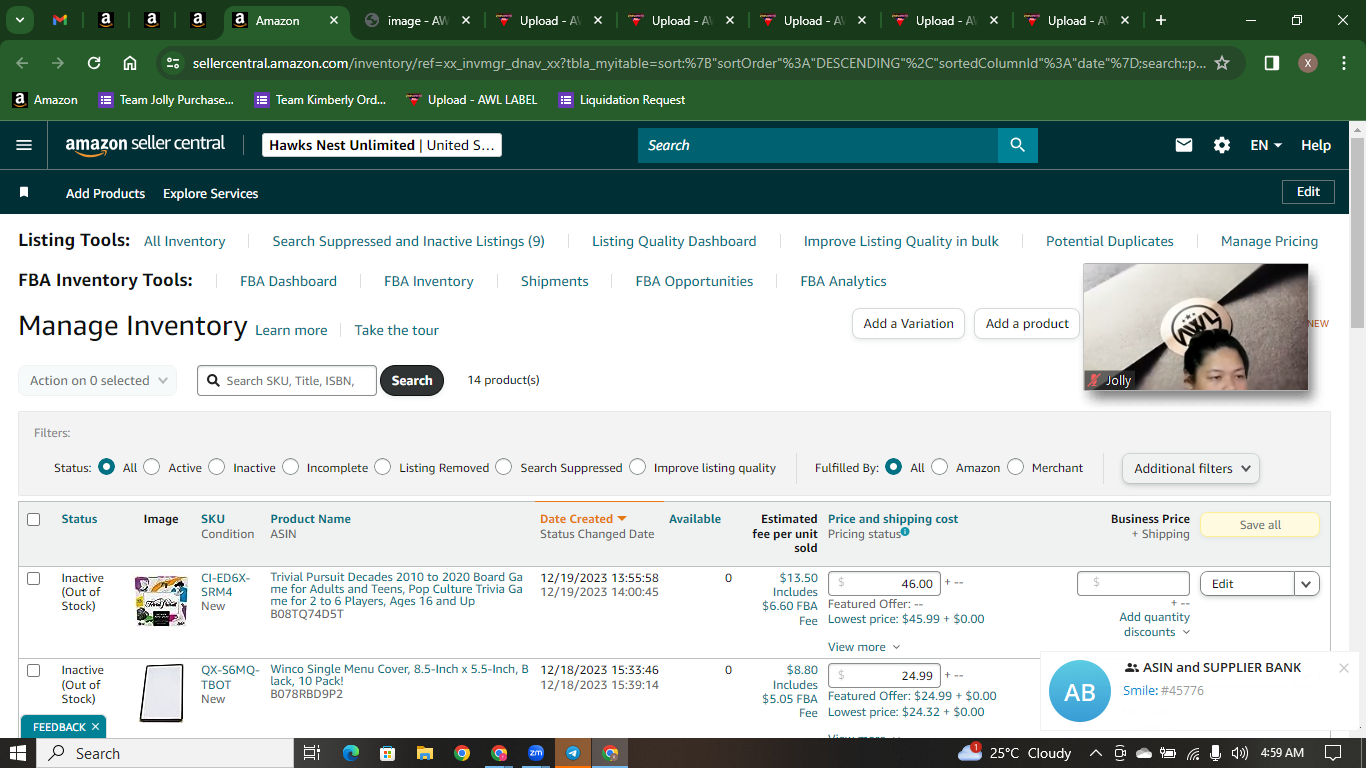Open the Learn more link
The width and height of the screenshot is (1366, 768).
[x=291, y=330]
